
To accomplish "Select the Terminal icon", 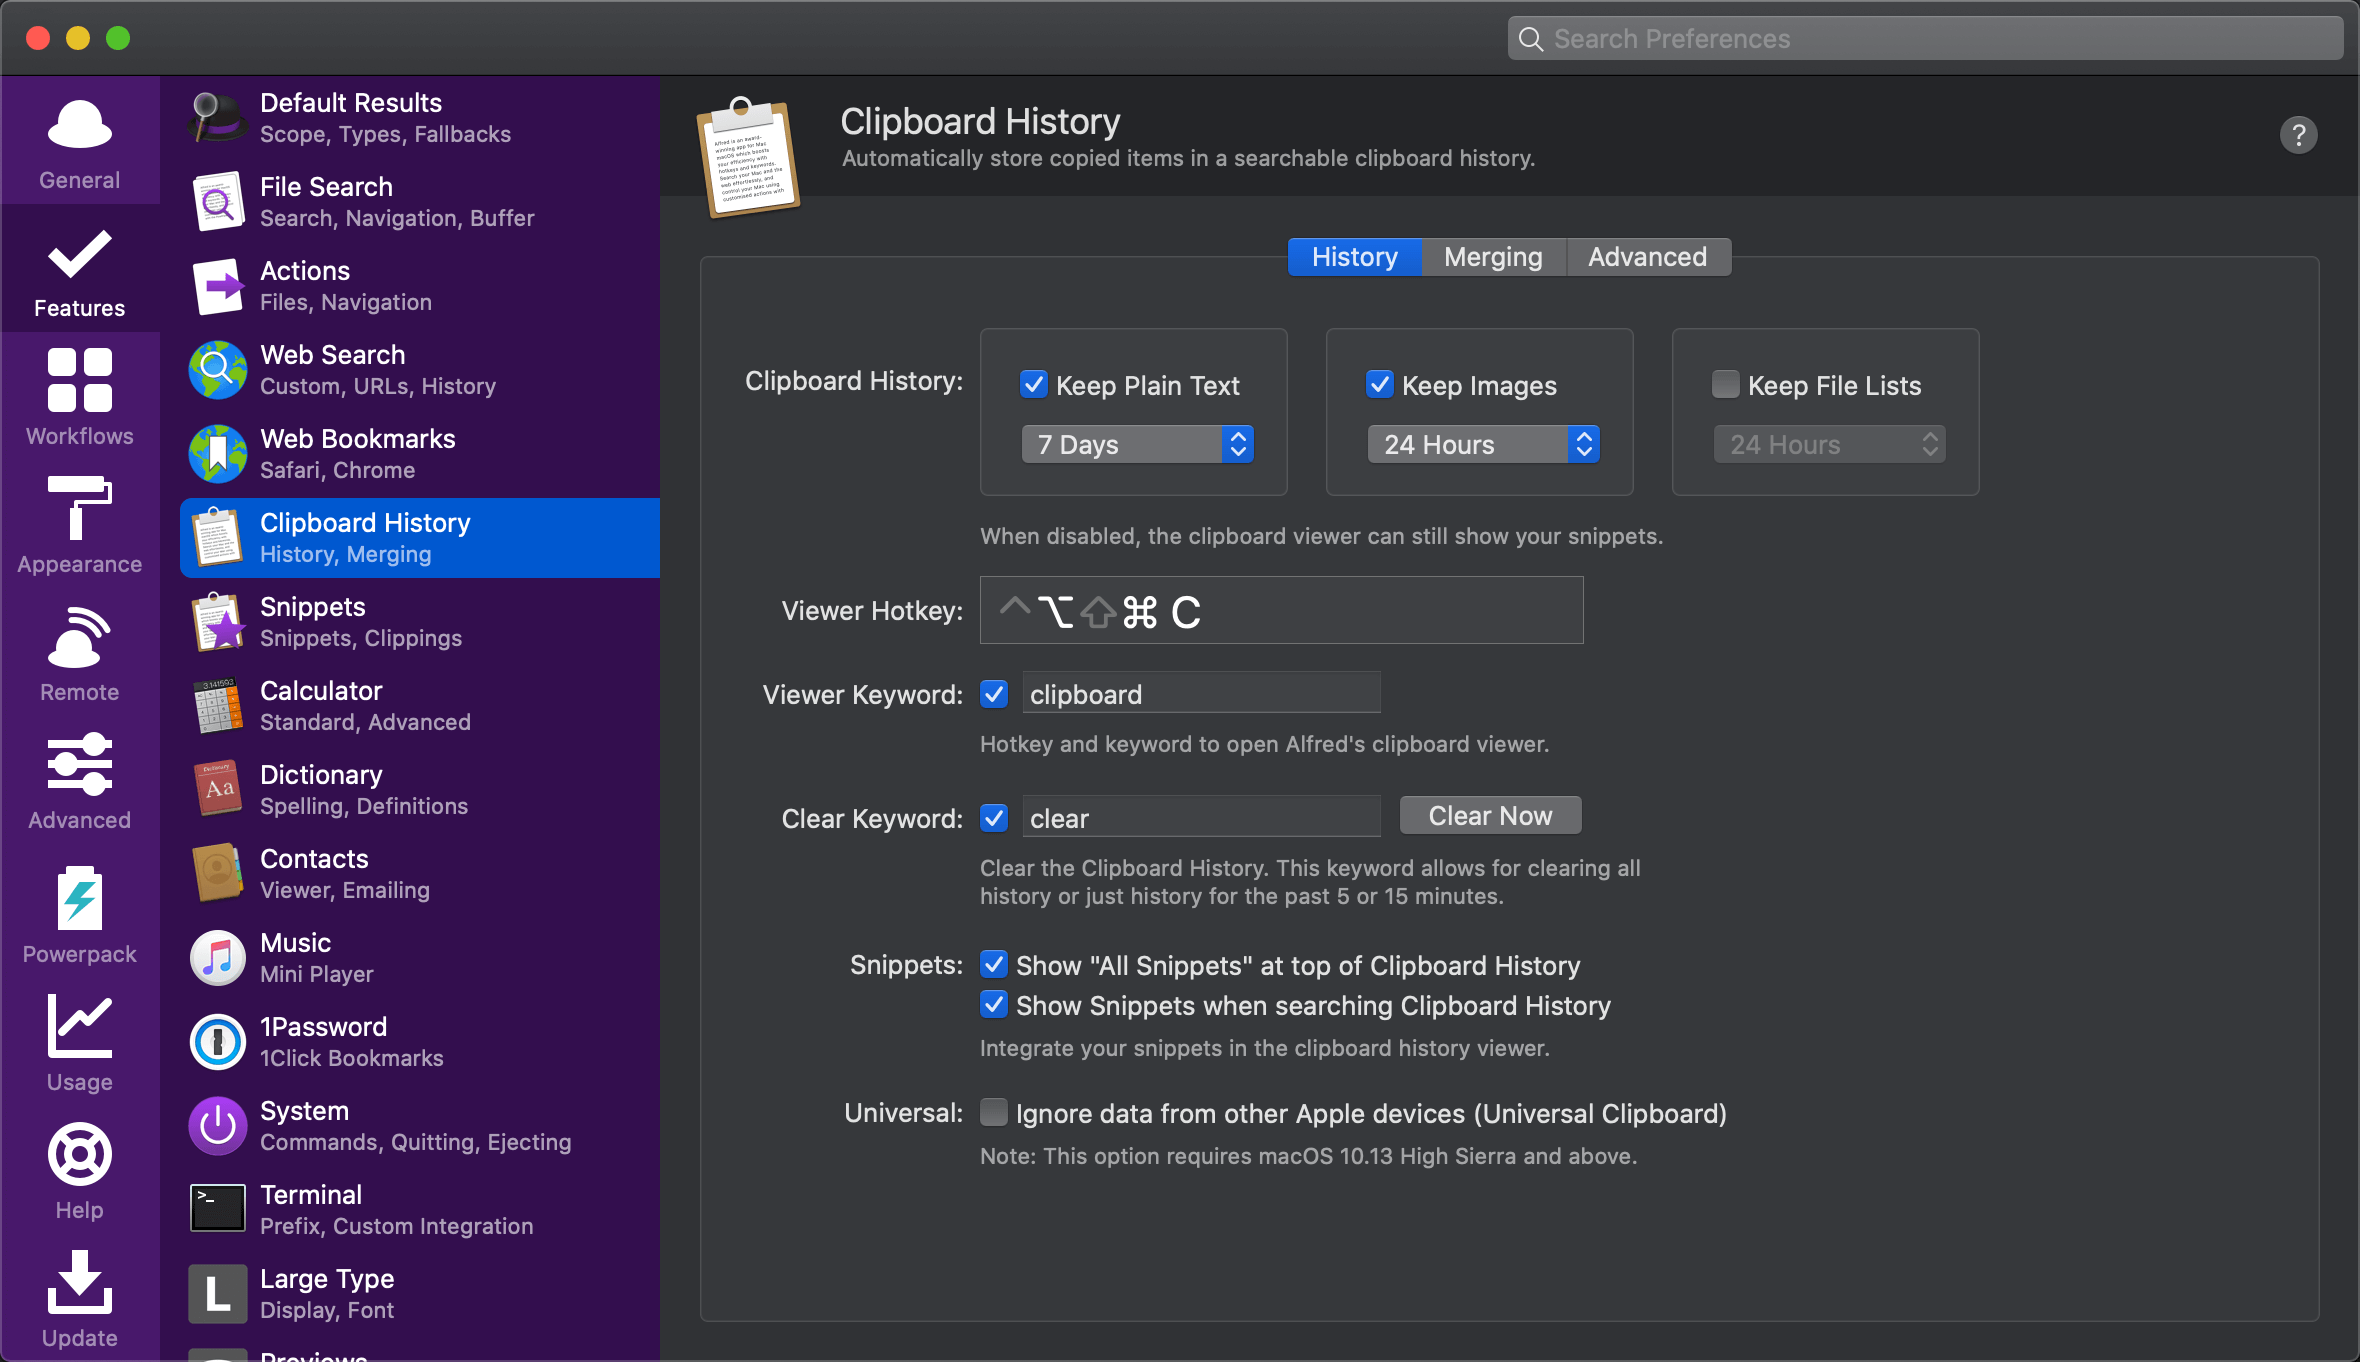I will click(217, 1210).
